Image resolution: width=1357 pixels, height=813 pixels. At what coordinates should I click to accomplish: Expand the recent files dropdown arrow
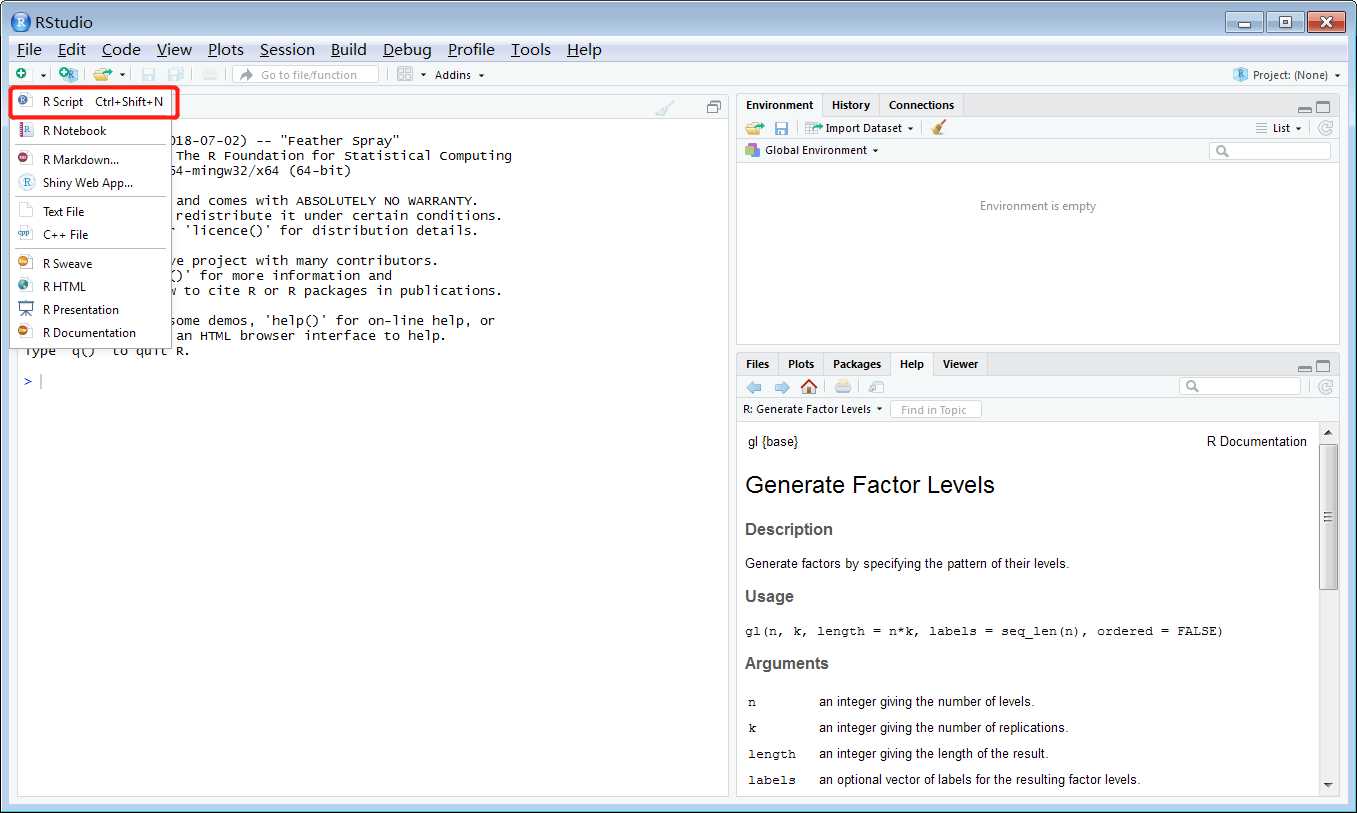pyautogui.click(x=123, y=75)
